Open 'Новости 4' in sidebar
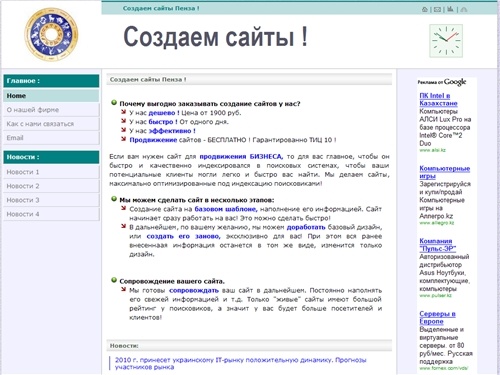Viewport: 500px width, 375px height. point(51,214)
